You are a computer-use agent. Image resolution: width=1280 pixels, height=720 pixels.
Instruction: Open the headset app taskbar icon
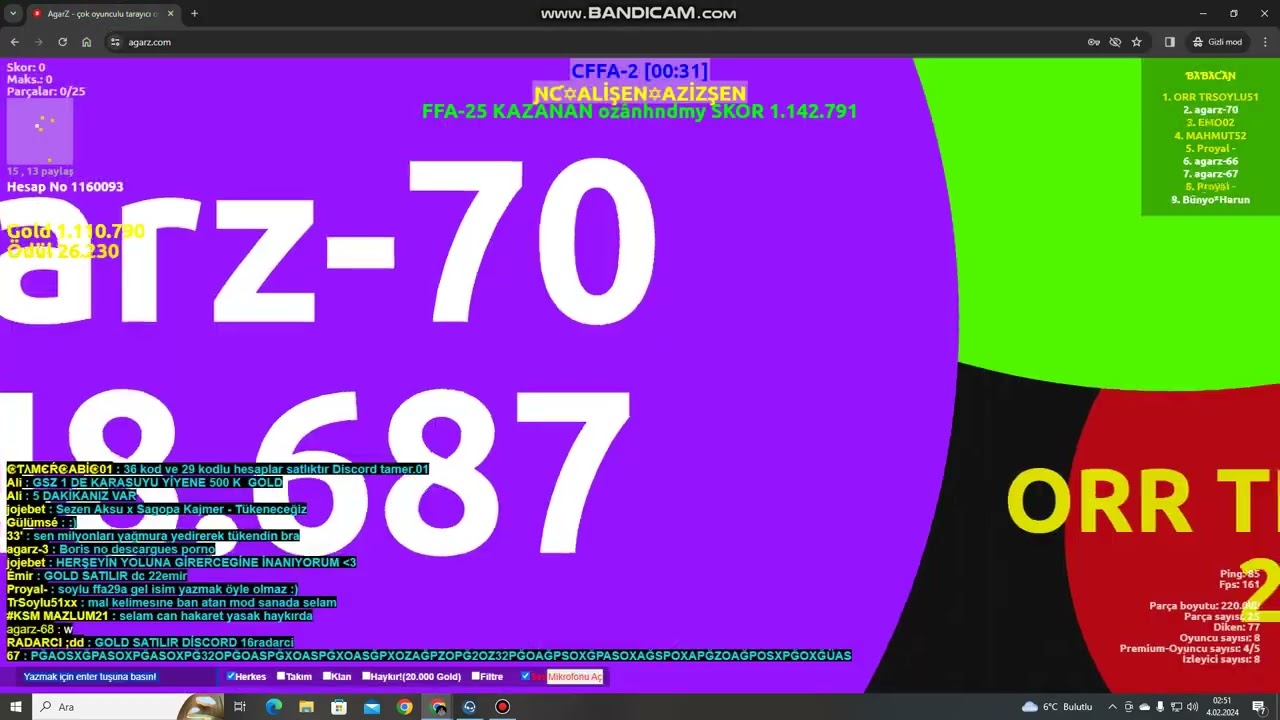pyautogui.click(x=470, y=707)
